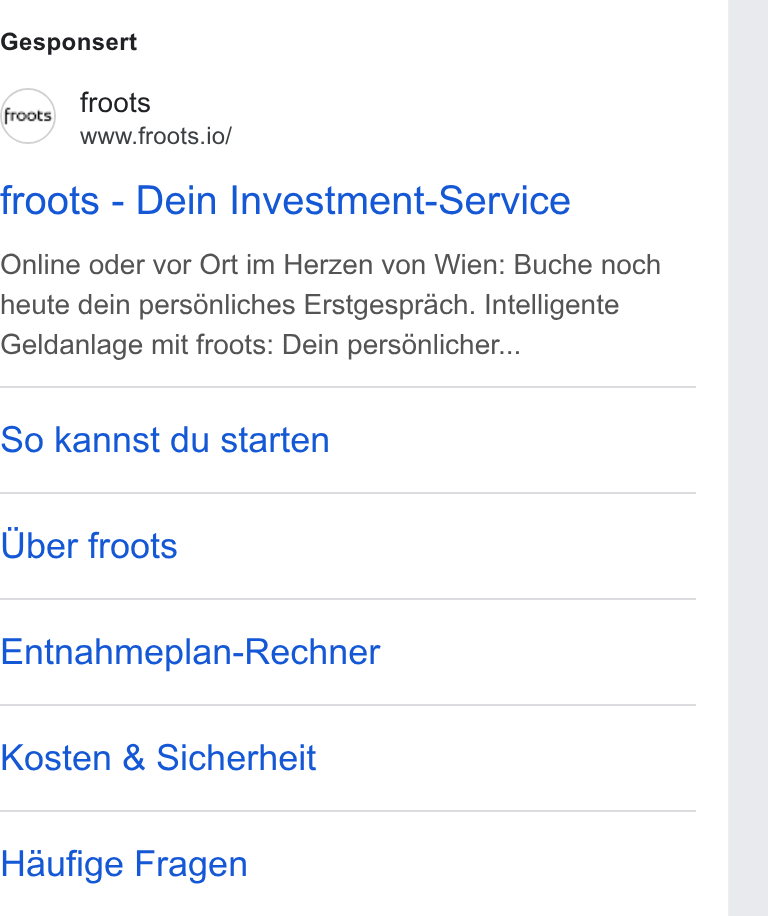768x916 pixels.
Task: Click the gray margin beside the ad
Action: [x=748, y=458]
